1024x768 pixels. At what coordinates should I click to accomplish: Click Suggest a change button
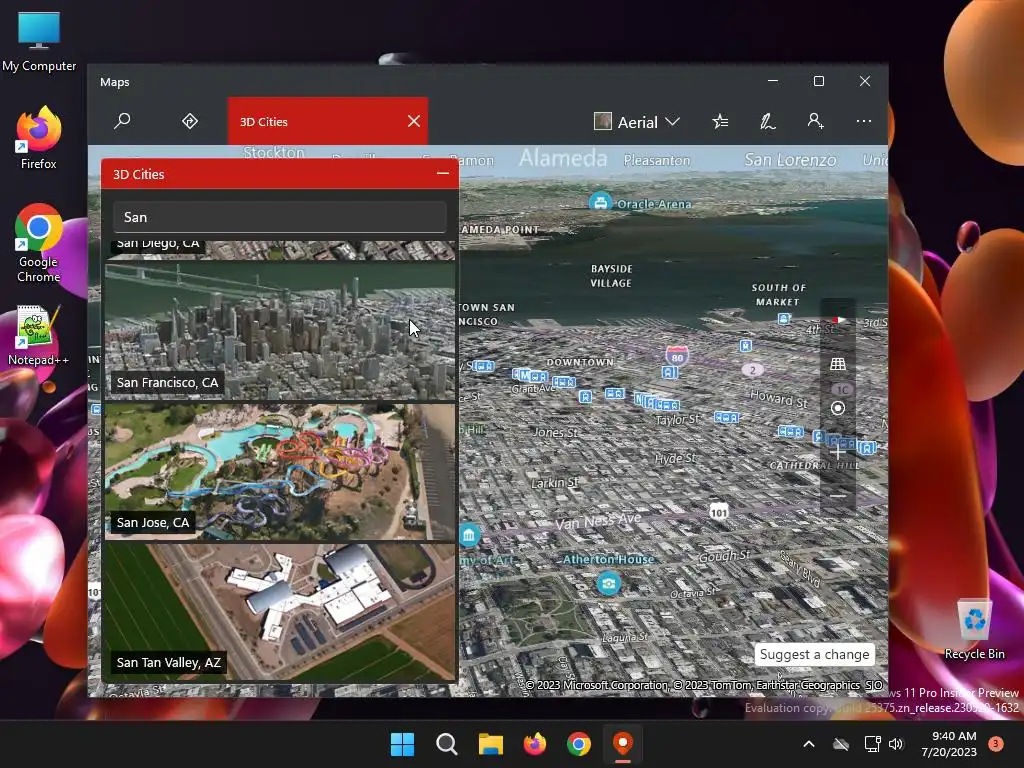tap(814, 654)
